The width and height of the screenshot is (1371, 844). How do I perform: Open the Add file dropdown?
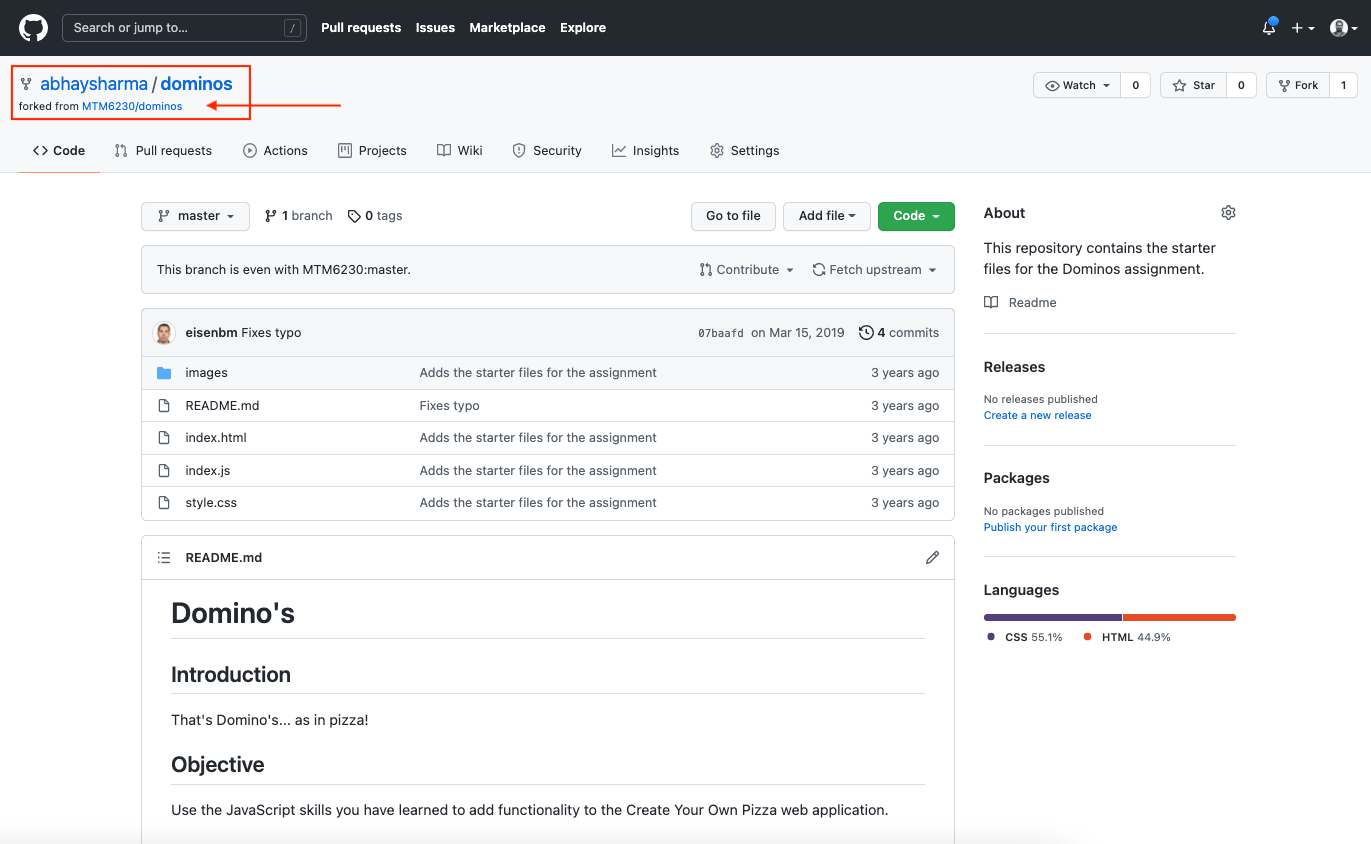[827, 216]
